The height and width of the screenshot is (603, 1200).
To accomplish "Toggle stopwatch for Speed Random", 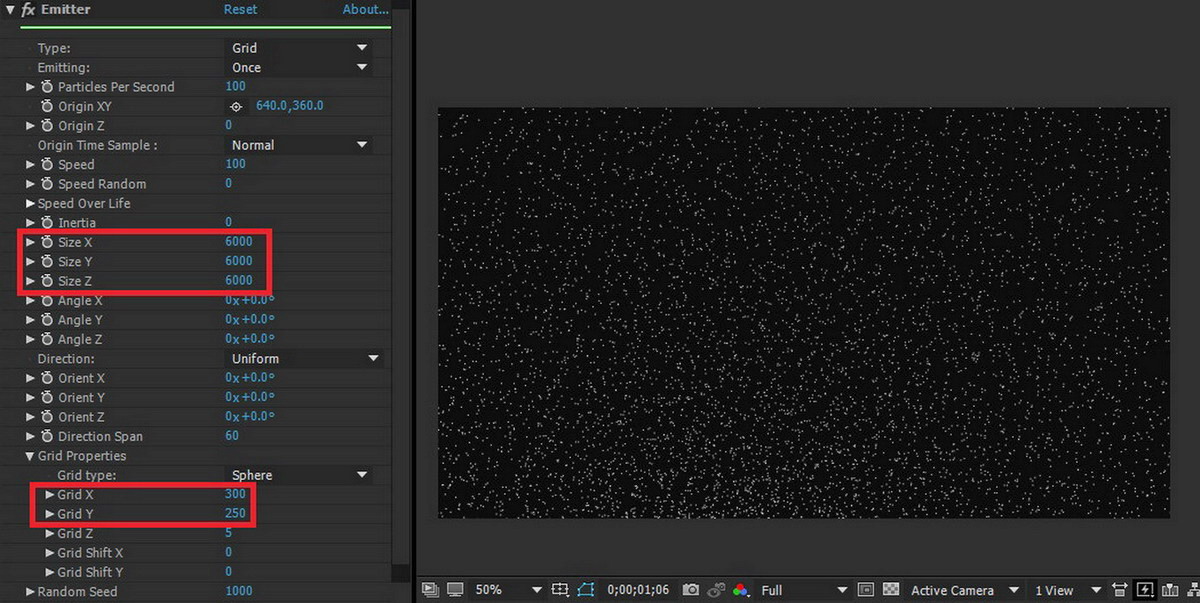I will pos(47,184).
